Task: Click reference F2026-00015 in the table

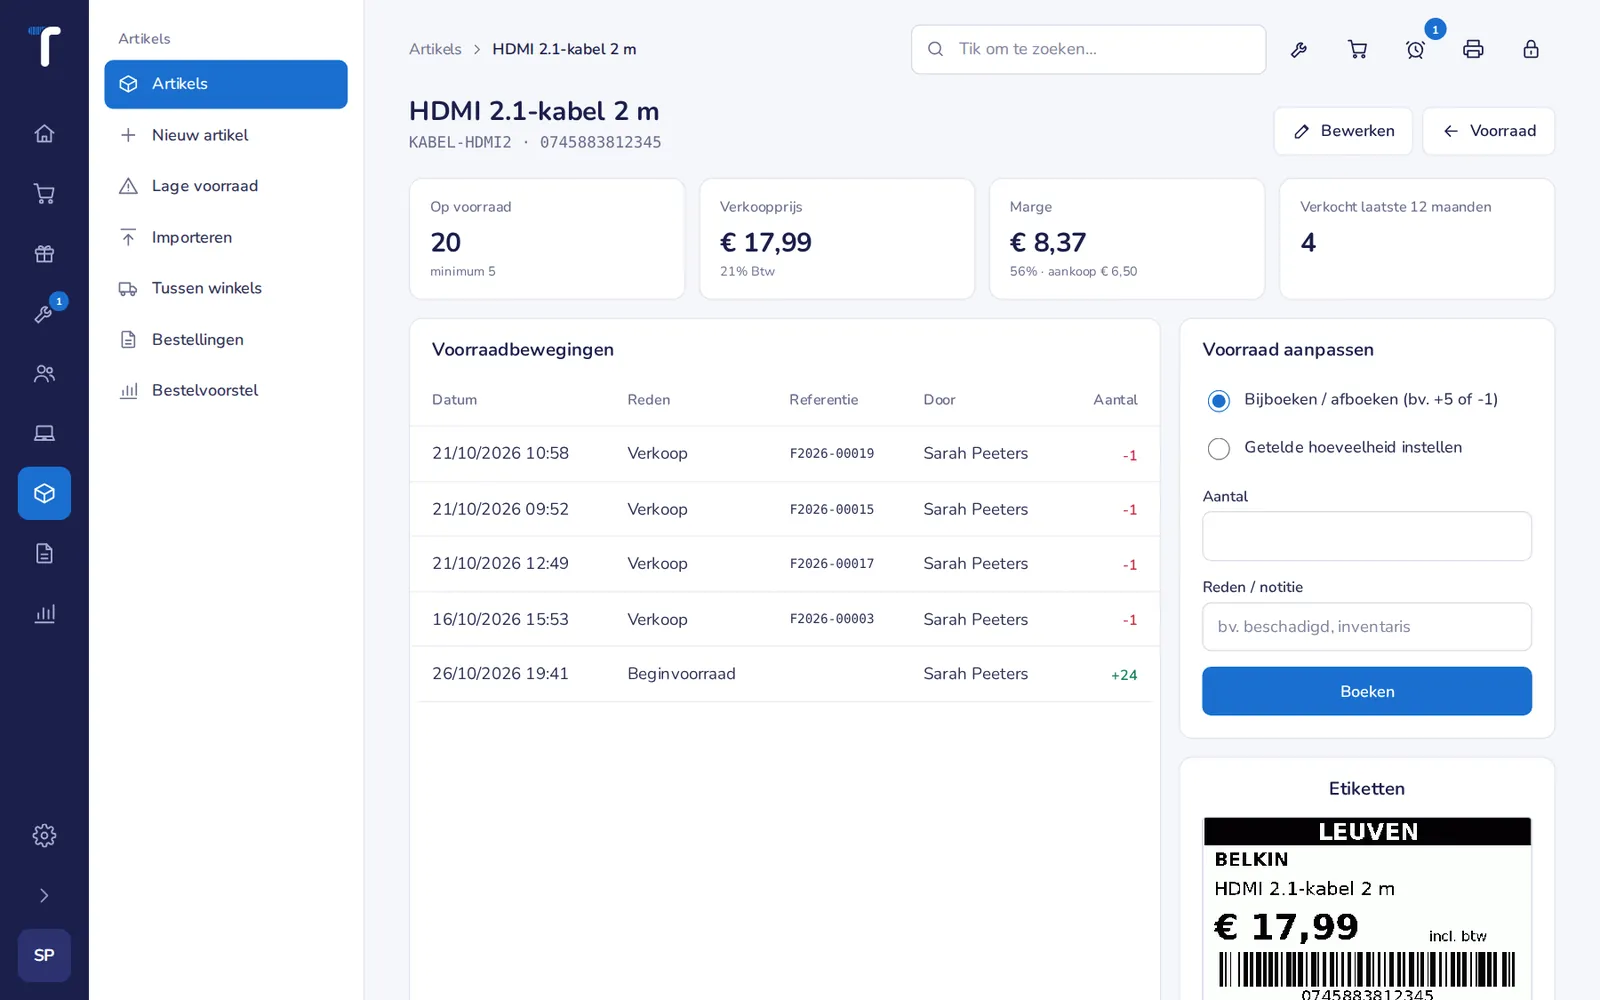Action: (832, 509)
